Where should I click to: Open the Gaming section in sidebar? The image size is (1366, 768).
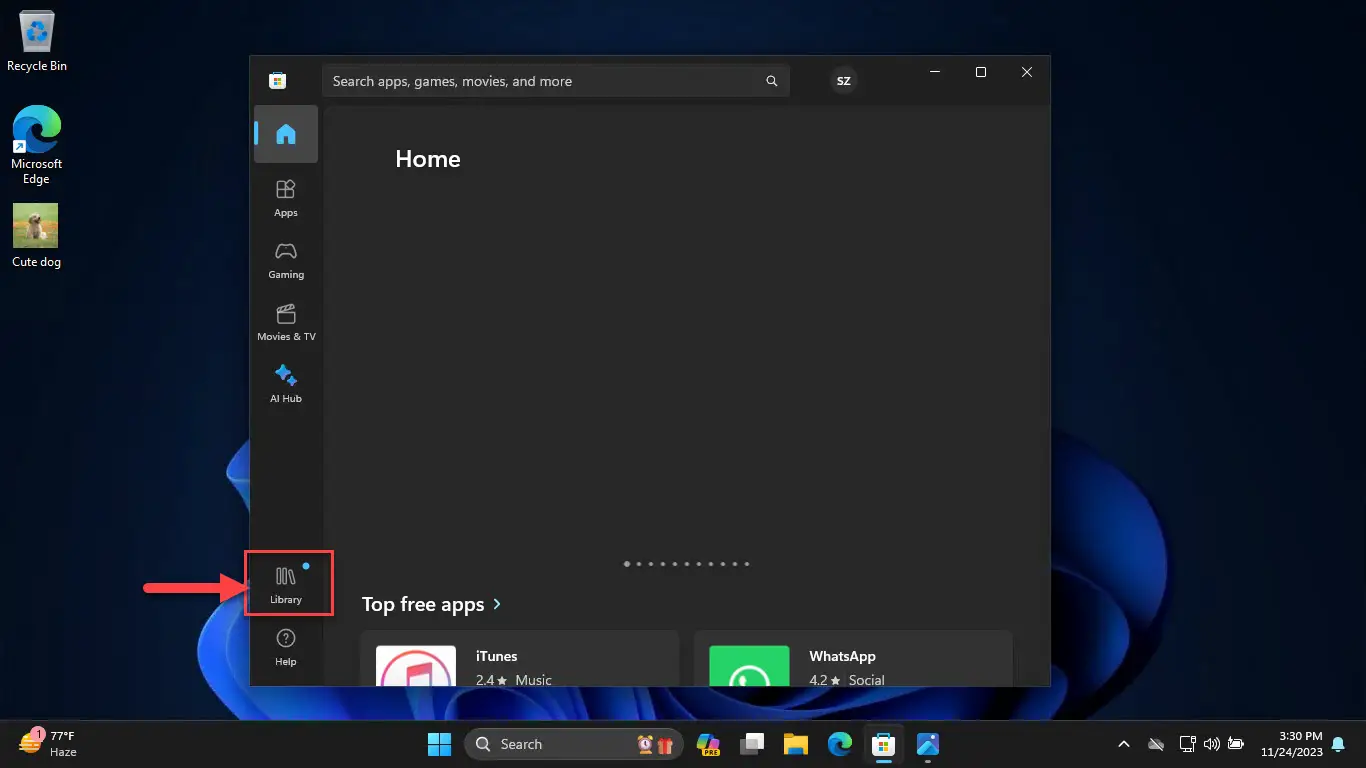286,259
